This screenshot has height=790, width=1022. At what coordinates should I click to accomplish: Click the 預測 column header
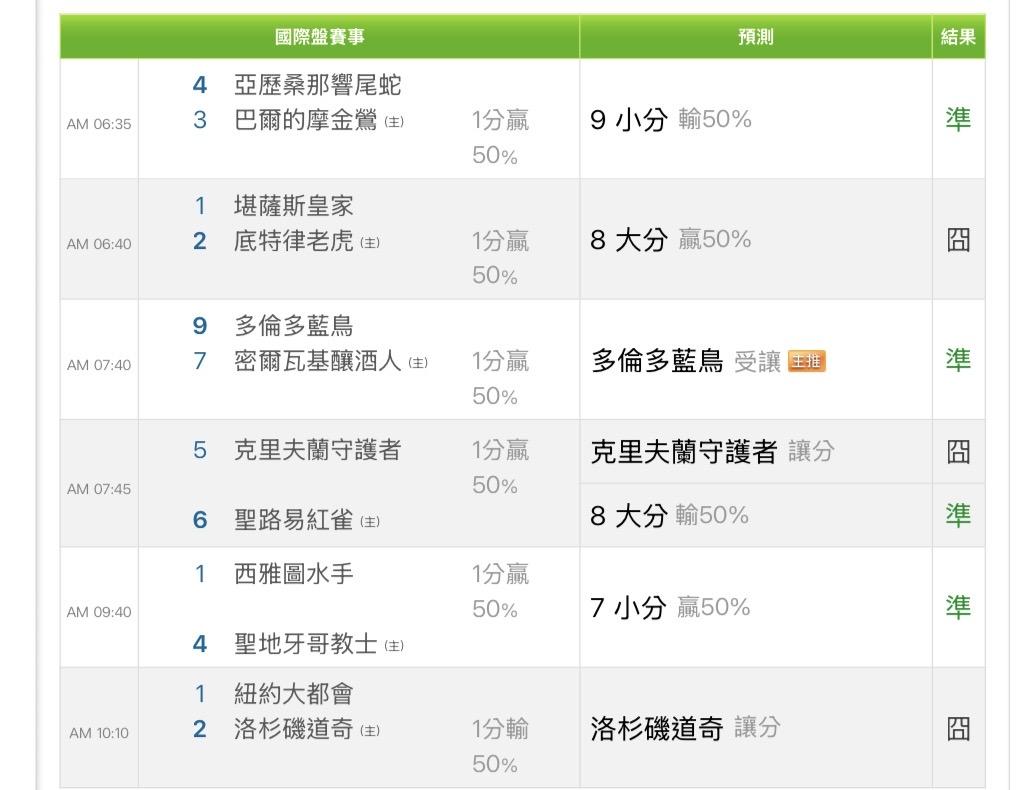pyautogui.click(x=755, y=37)
